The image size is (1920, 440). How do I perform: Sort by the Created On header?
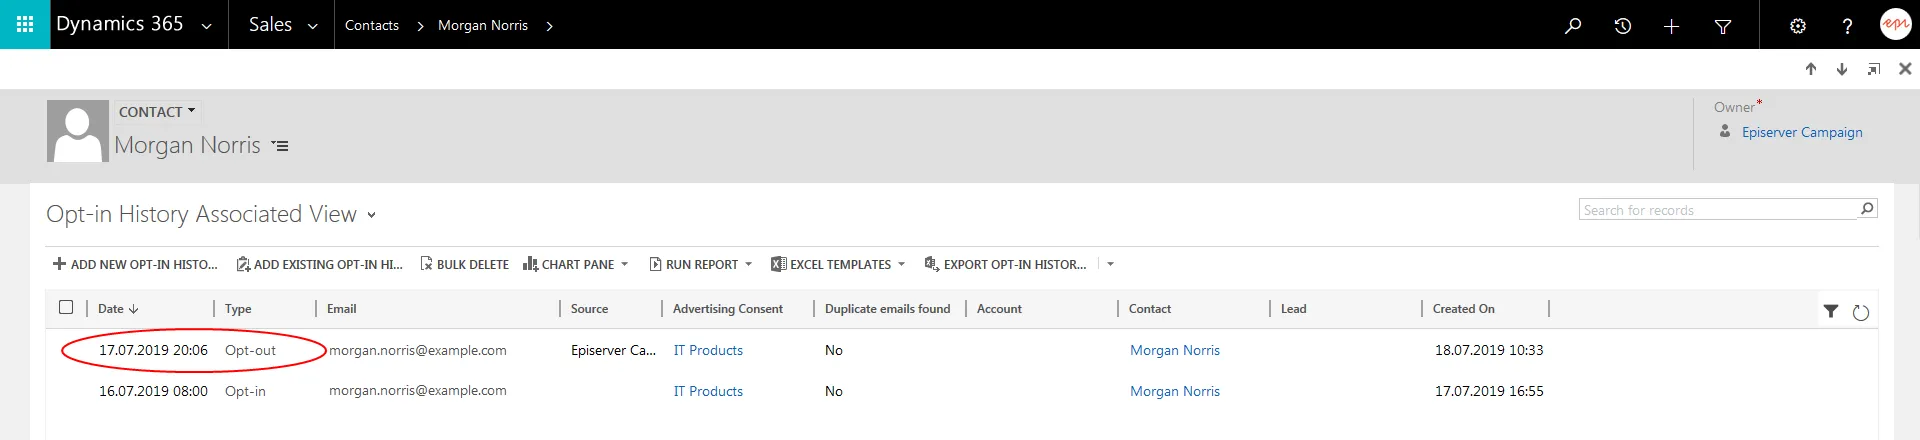[1464, 308]
